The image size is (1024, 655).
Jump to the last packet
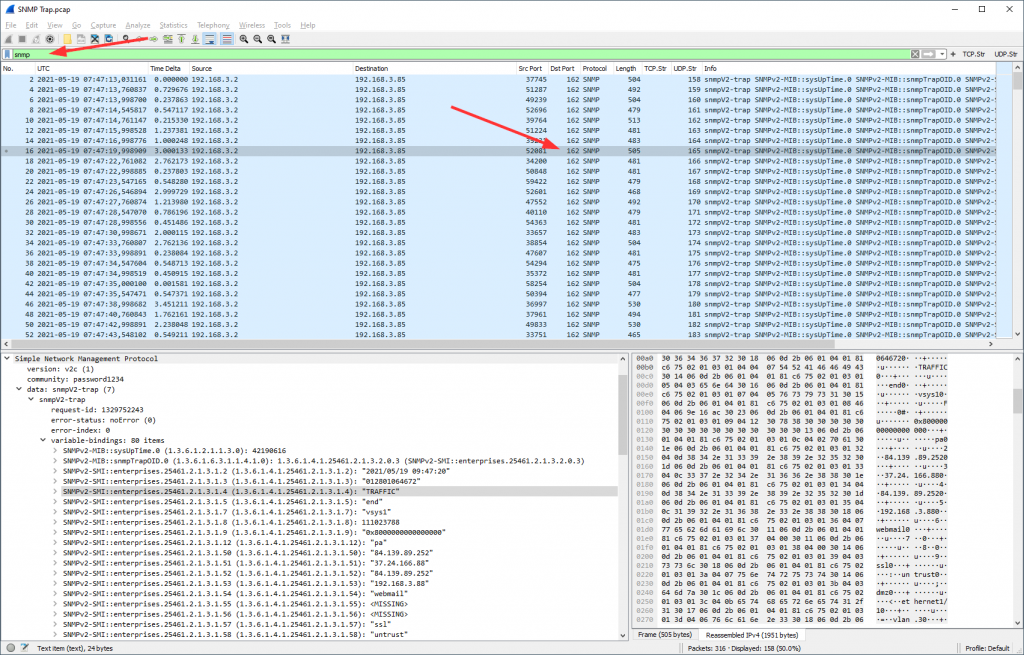pos(195,39)
